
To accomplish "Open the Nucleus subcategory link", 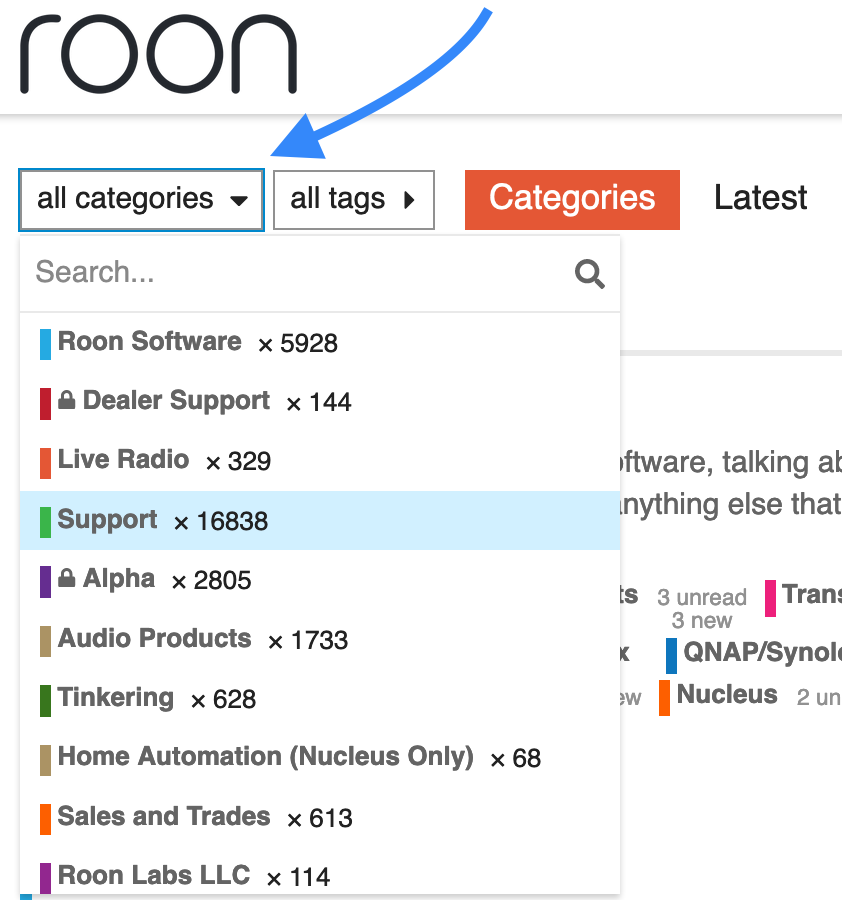I will click(727, 695).
